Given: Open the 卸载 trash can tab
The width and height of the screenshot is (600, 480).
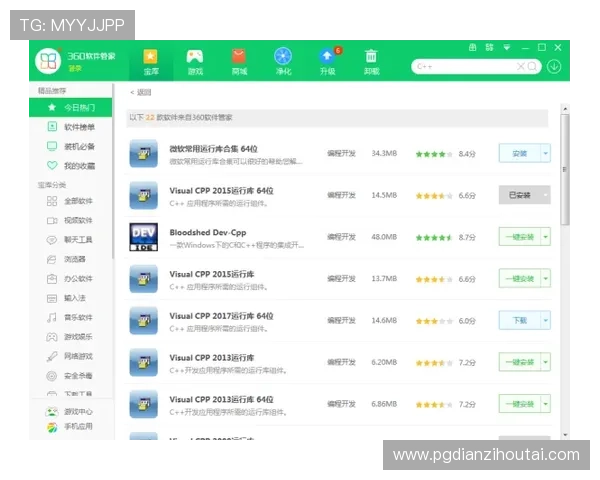Looking at the screenshot, I should (371, 61).
